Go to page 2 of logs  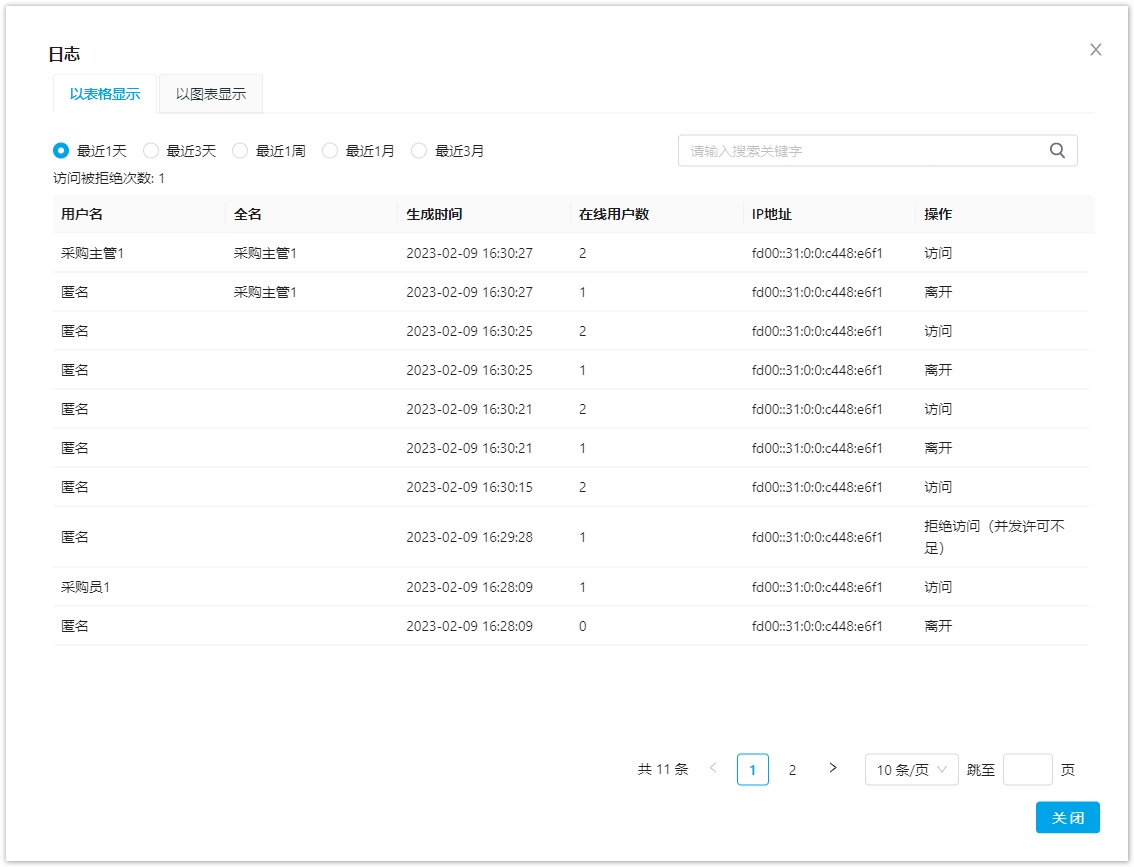pyautogui.click(x=792, y=770)
